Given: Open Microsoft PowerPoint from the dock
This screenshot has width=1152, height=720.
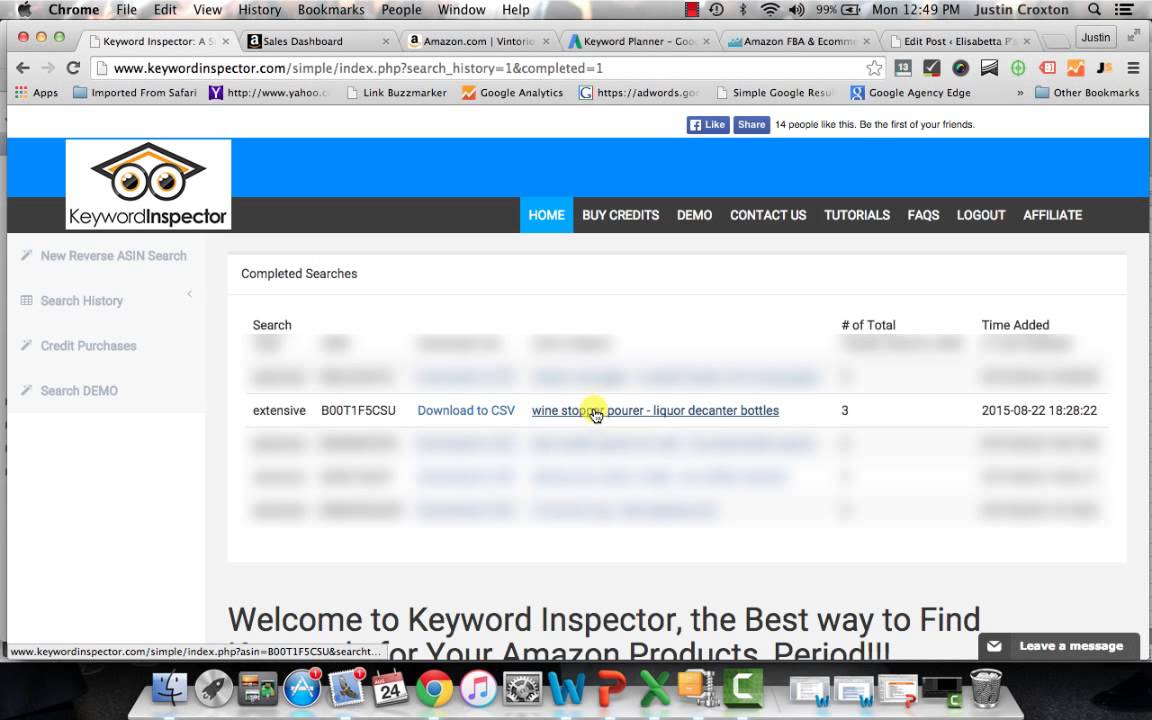Looking at the screenshot, I should point(611,689).
